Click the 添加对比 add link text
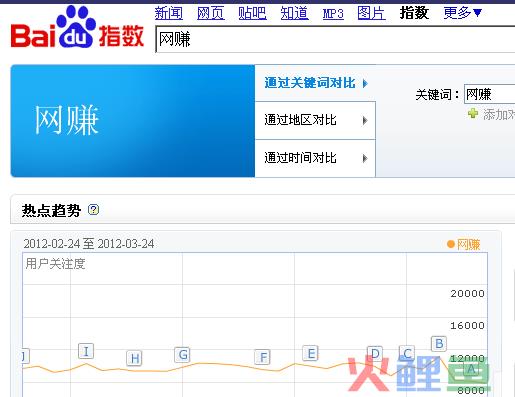 [x=499, y=115]
